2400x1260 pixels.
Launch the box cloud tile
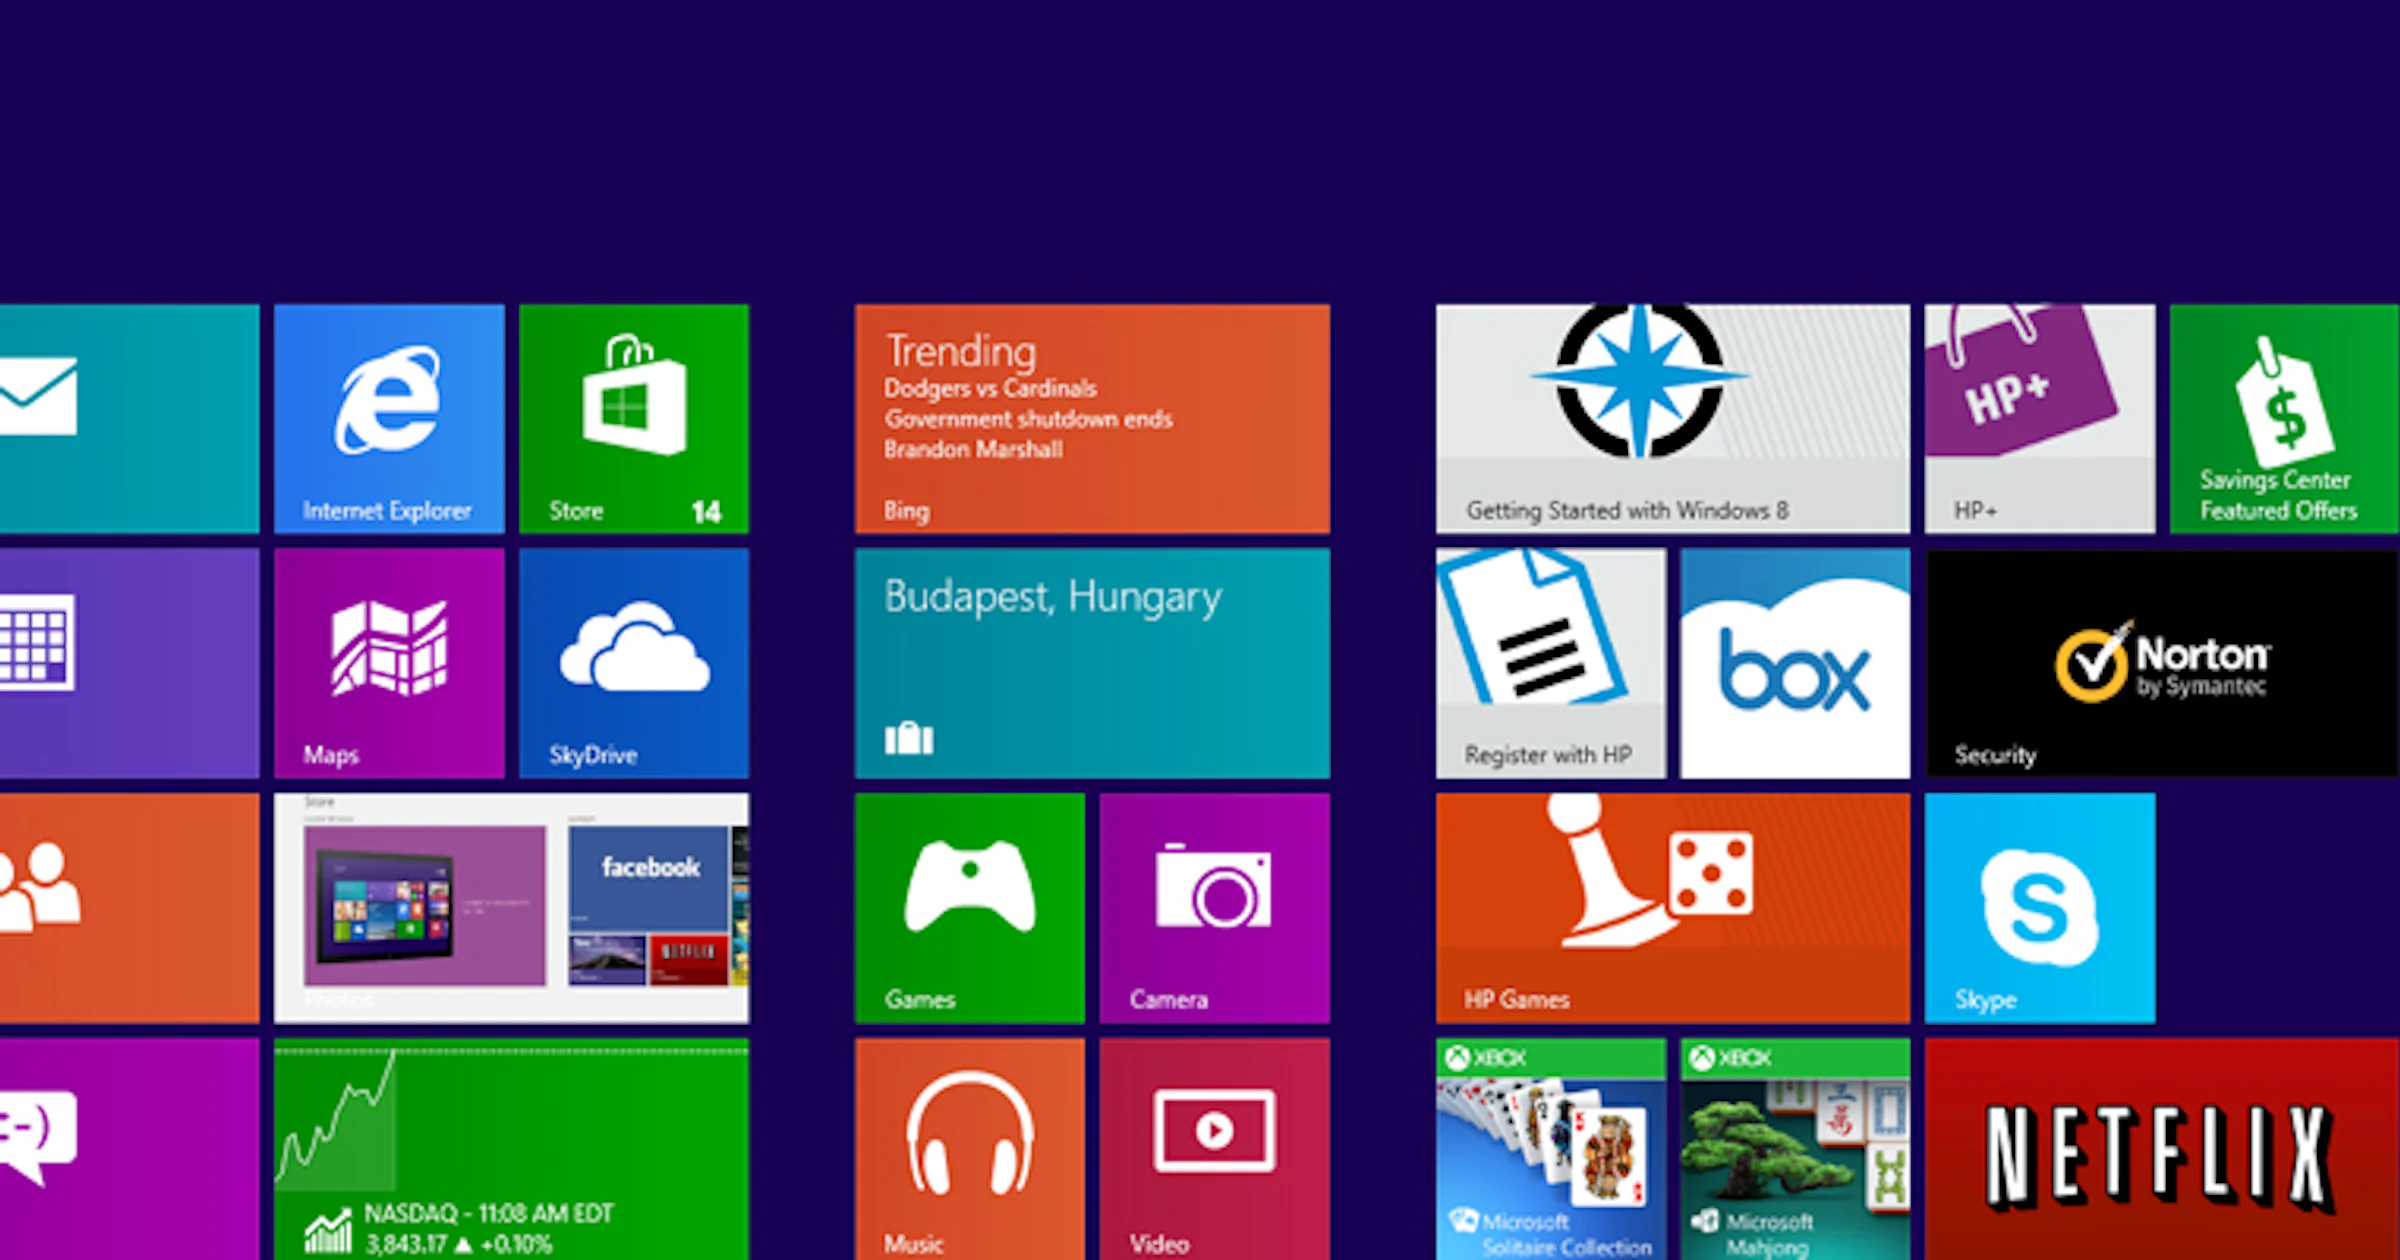coord(1795,663)
